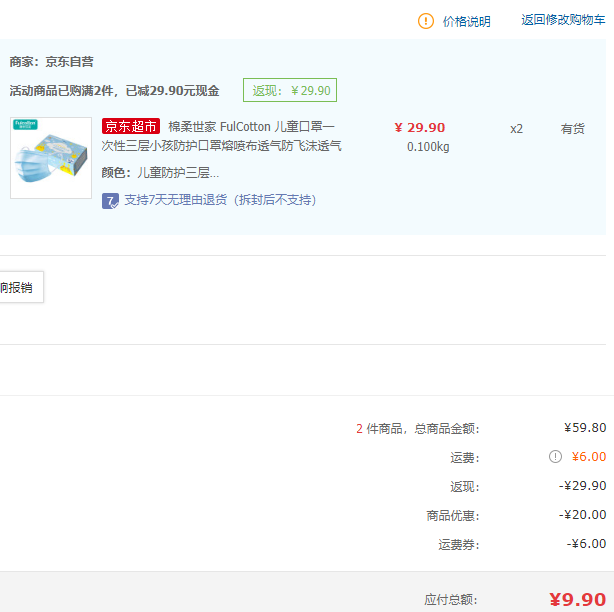614x612 pixels.
Task: Click the red 京东超市 tag
Action: coord(131,126)
